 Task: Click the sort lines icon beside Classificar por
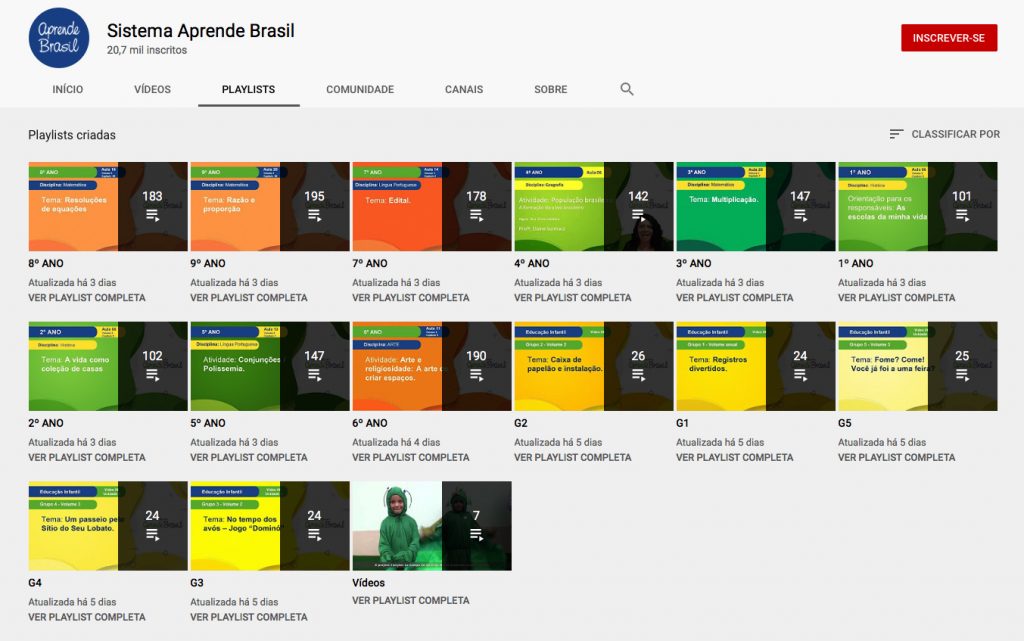896,134
